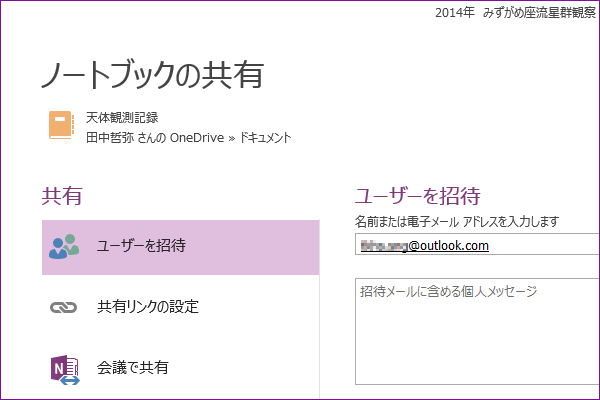
Task: Click the chain link icon
Action: click(64, 307)
